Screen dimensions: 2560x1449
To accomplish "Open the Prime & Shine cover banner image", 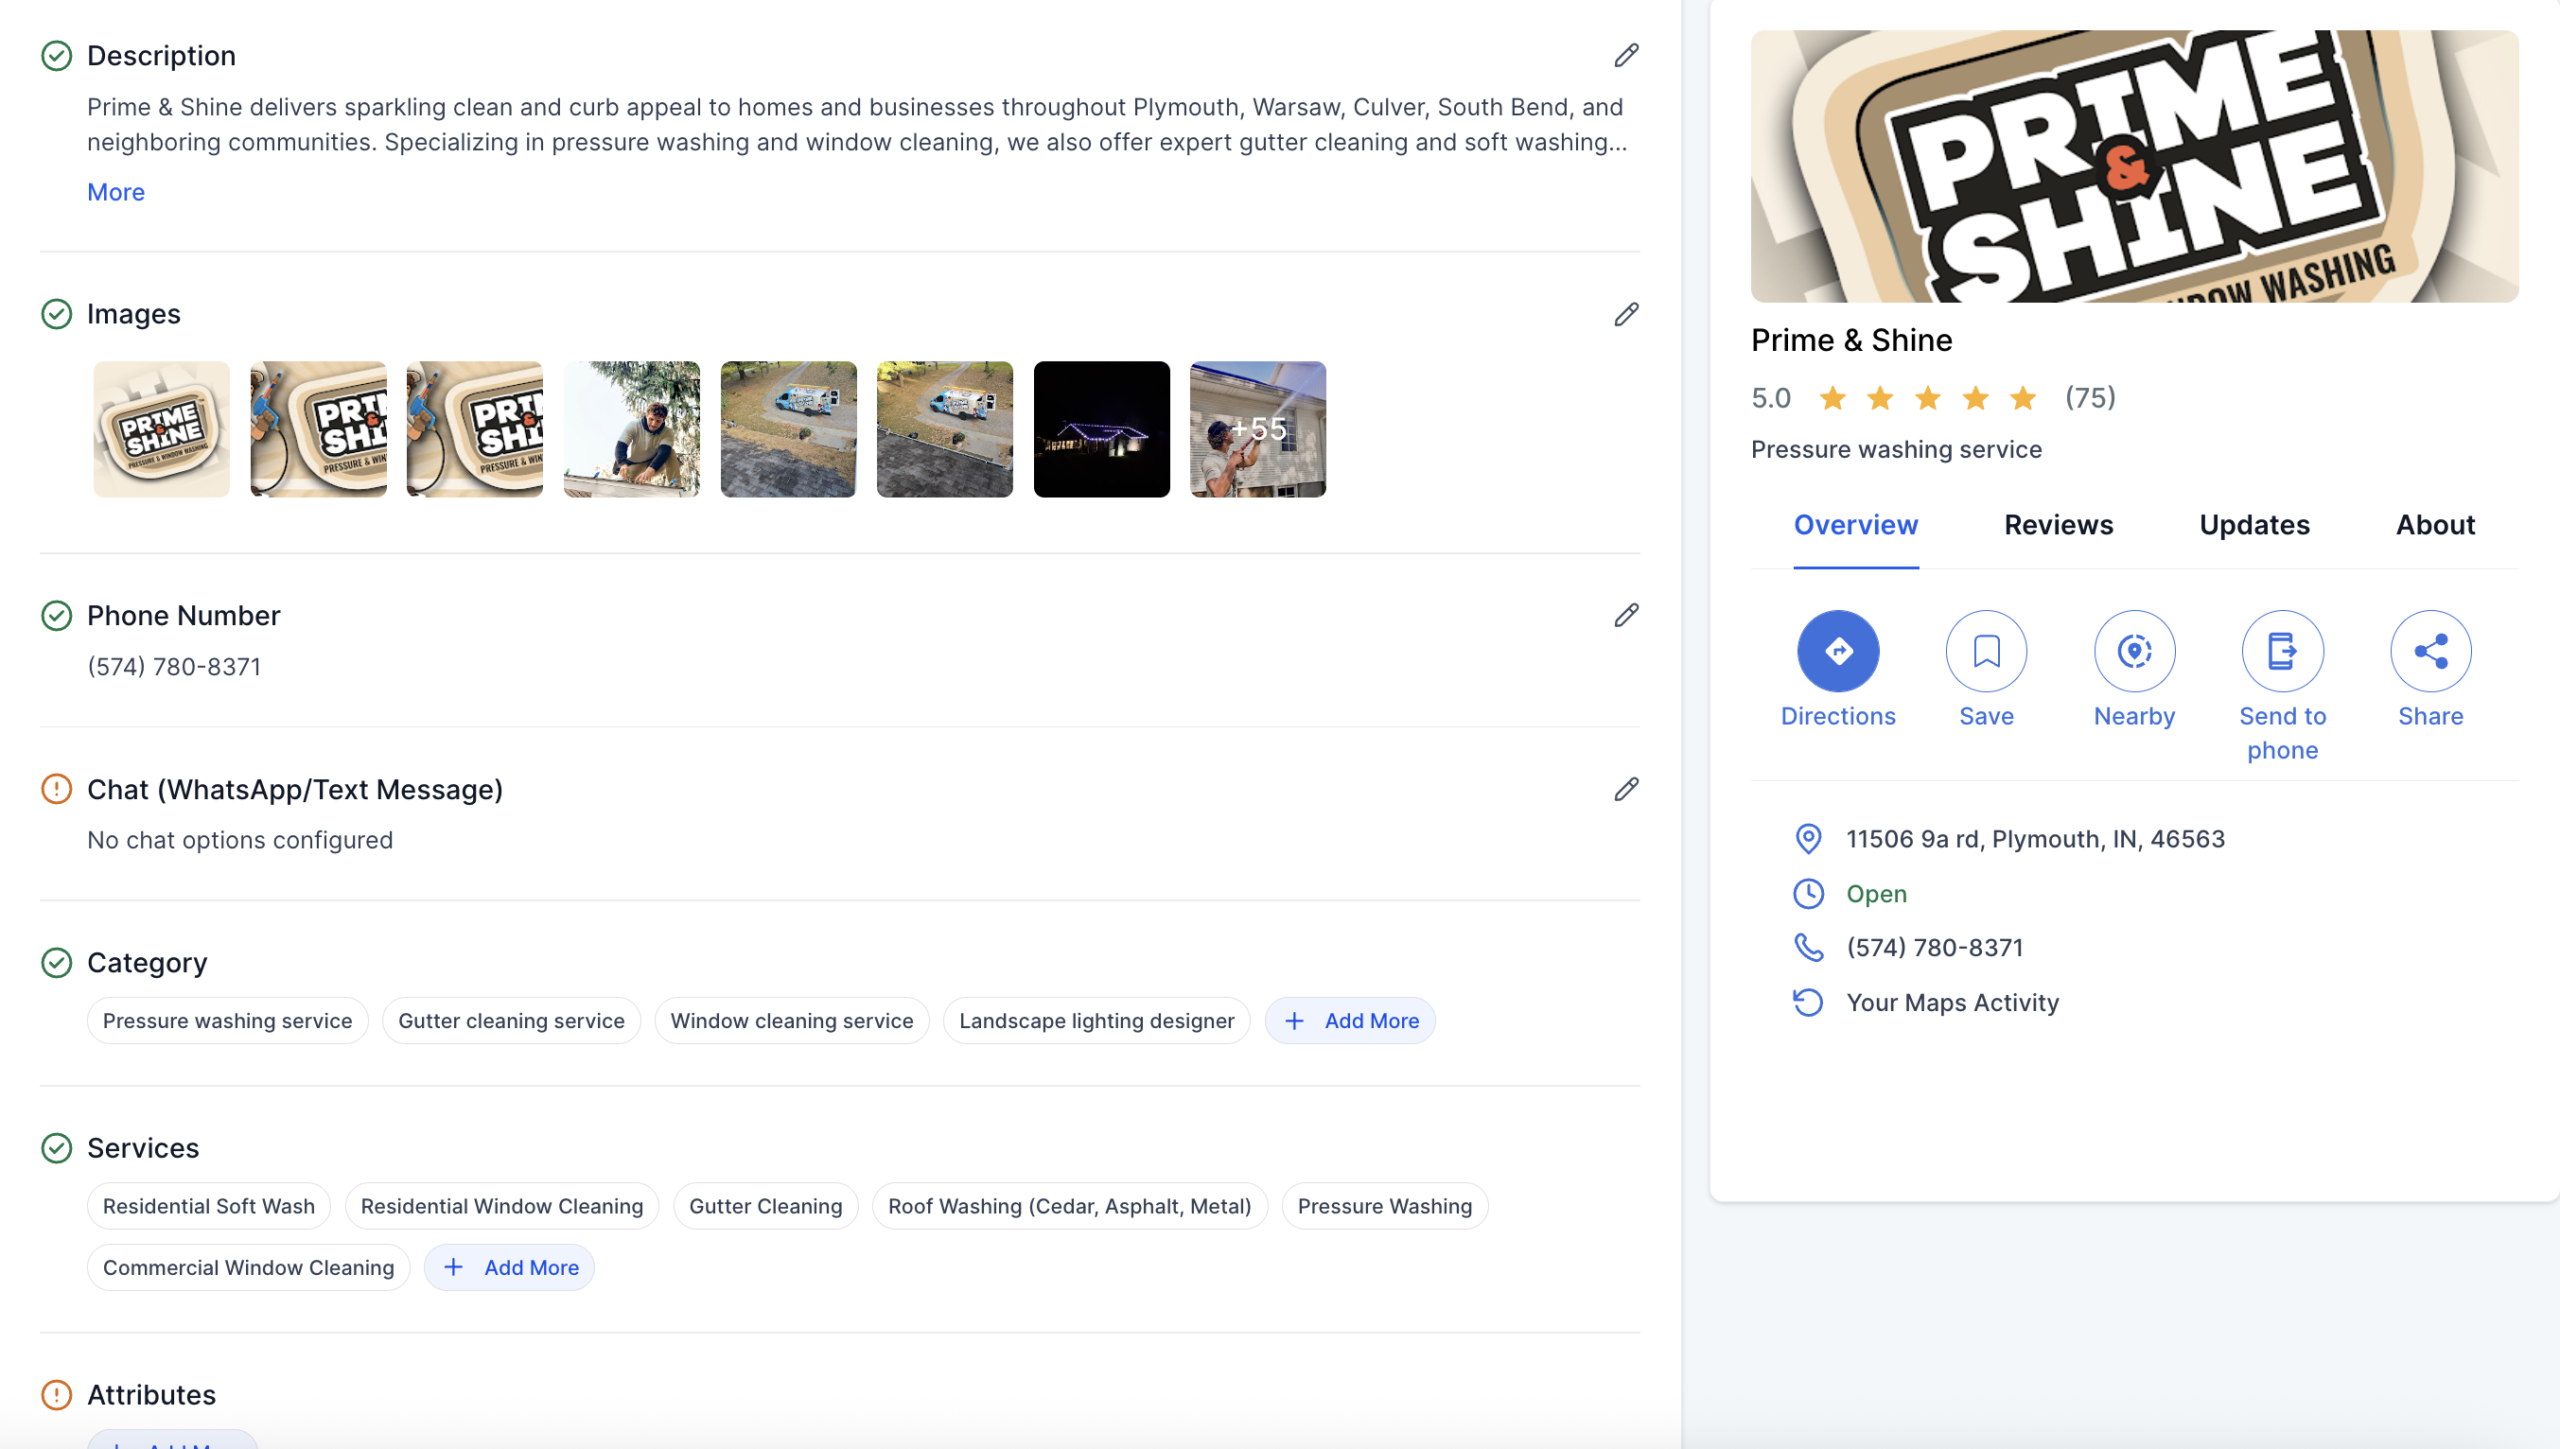I will tap(2134, 166).
